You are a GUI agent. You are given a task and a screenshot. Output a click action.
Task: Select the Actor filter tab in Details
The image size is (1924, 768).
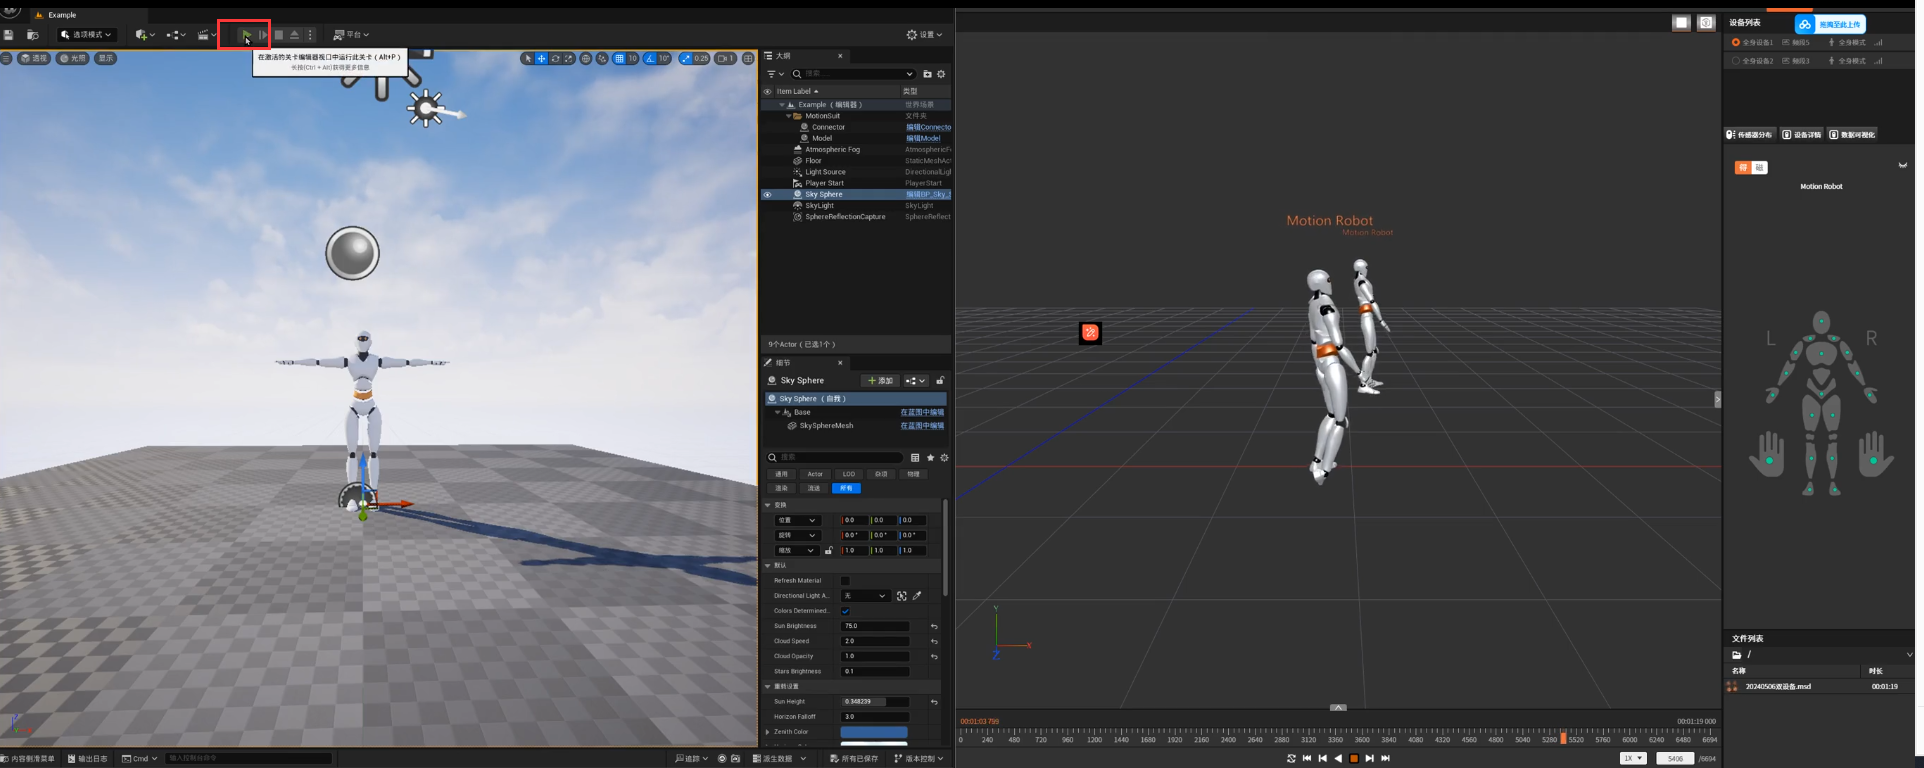tap(815, 474)
